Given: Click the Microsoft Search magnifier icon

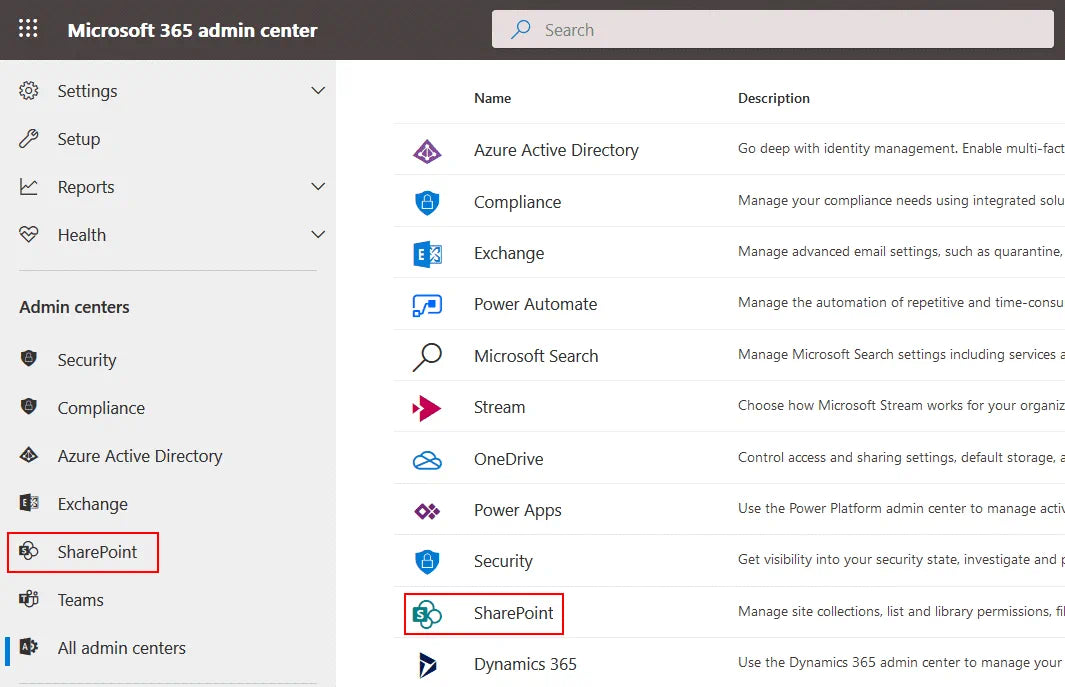Looking at the screenshot, I should pos(427,357).
